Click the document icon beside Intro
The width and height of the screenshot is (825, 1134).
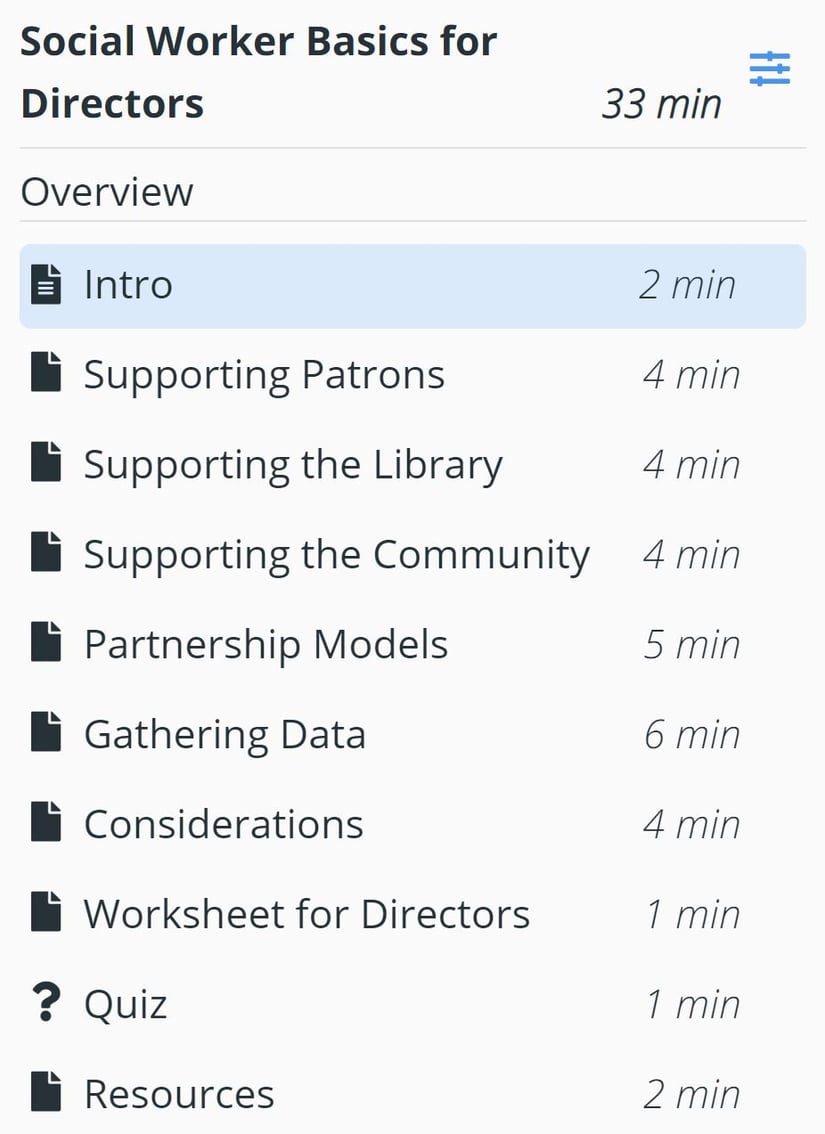[x=45, y=284]
